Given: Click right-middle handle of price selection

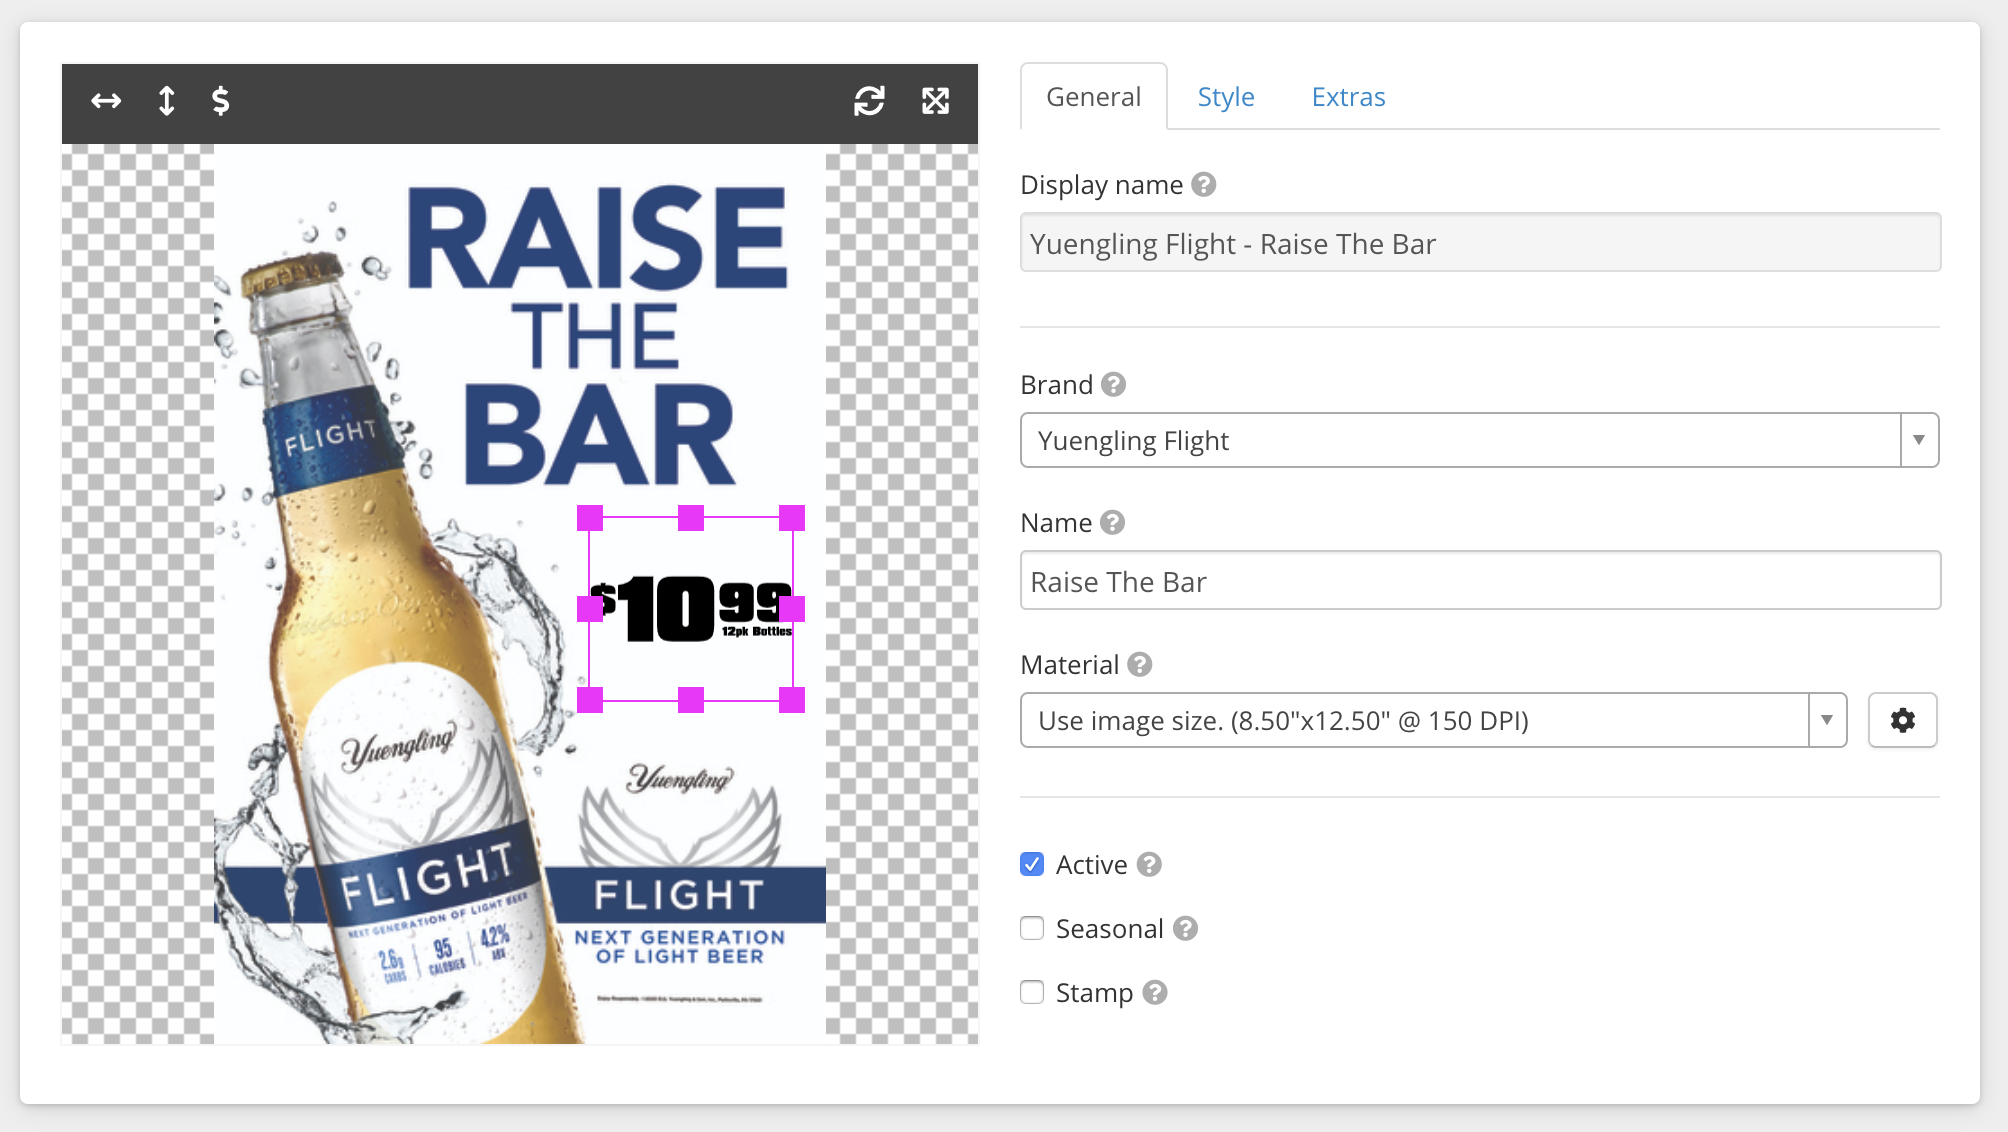Looking at the screenshot, I should (792, 609).
